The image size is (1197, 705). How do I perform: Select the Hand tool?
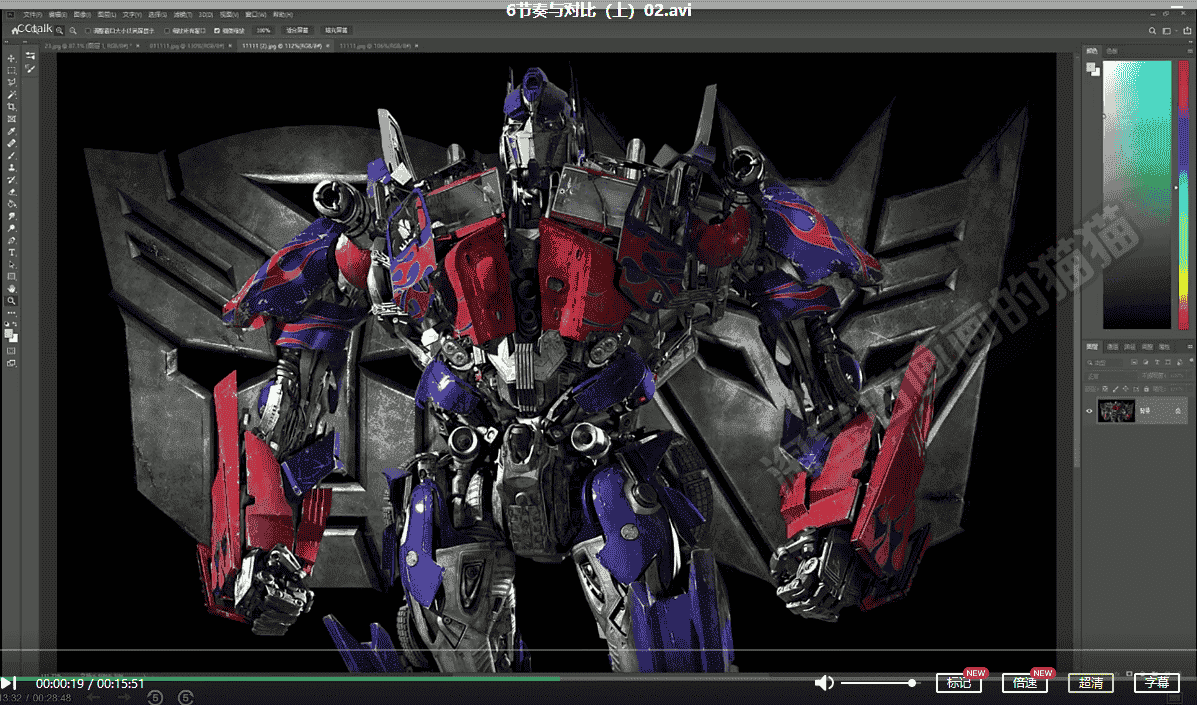[x=11, y=289]
